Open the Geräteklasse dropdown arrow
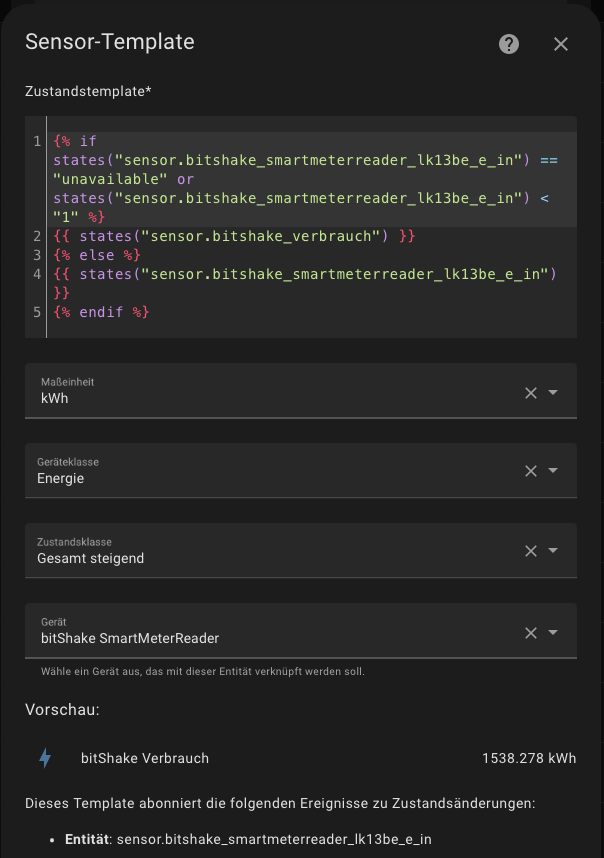The height and width of the screenshot is (858, 604). [x=553, y=471]
